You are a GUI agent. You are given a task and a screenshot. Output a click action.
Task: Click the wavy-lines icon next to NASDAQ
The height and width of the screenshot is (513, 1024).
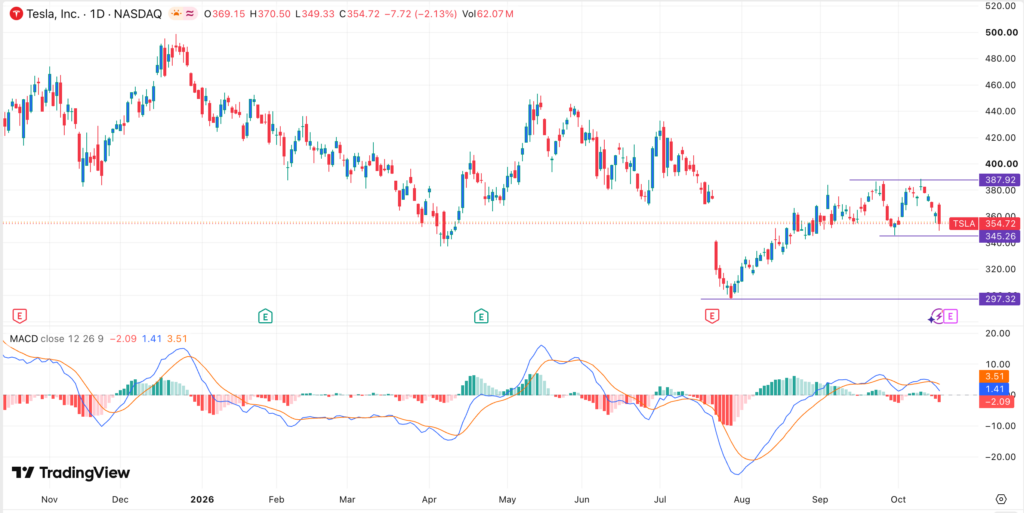click(x=190, y=14)
